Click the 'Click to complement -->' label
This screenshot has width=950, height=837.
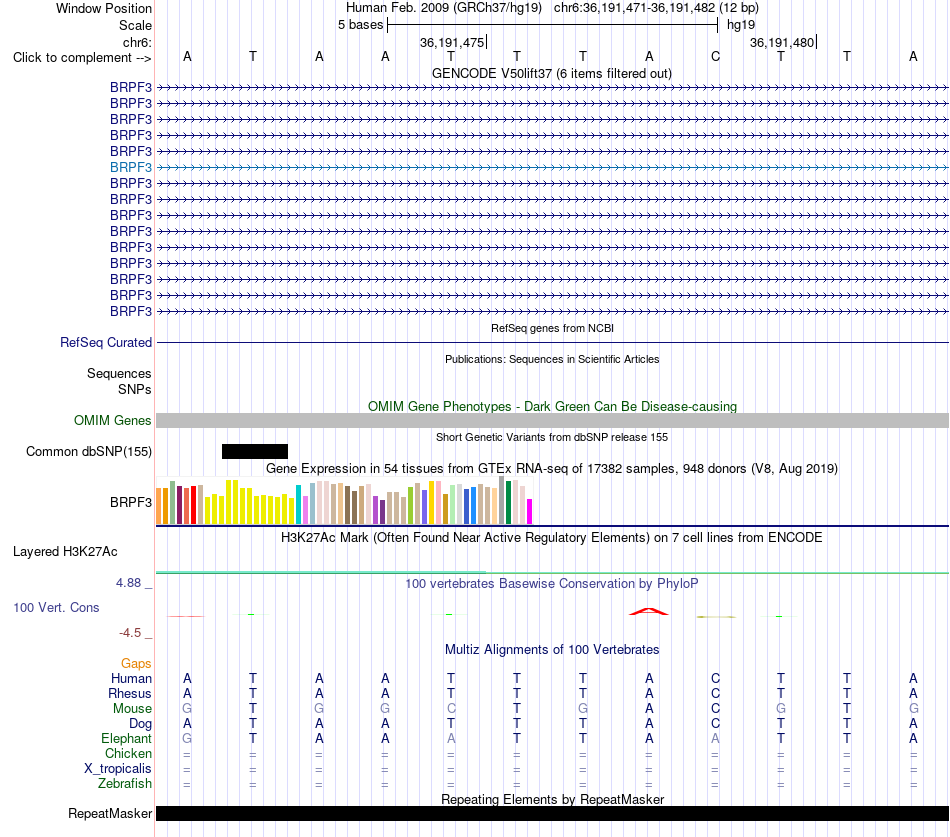[x=82, y=58]
